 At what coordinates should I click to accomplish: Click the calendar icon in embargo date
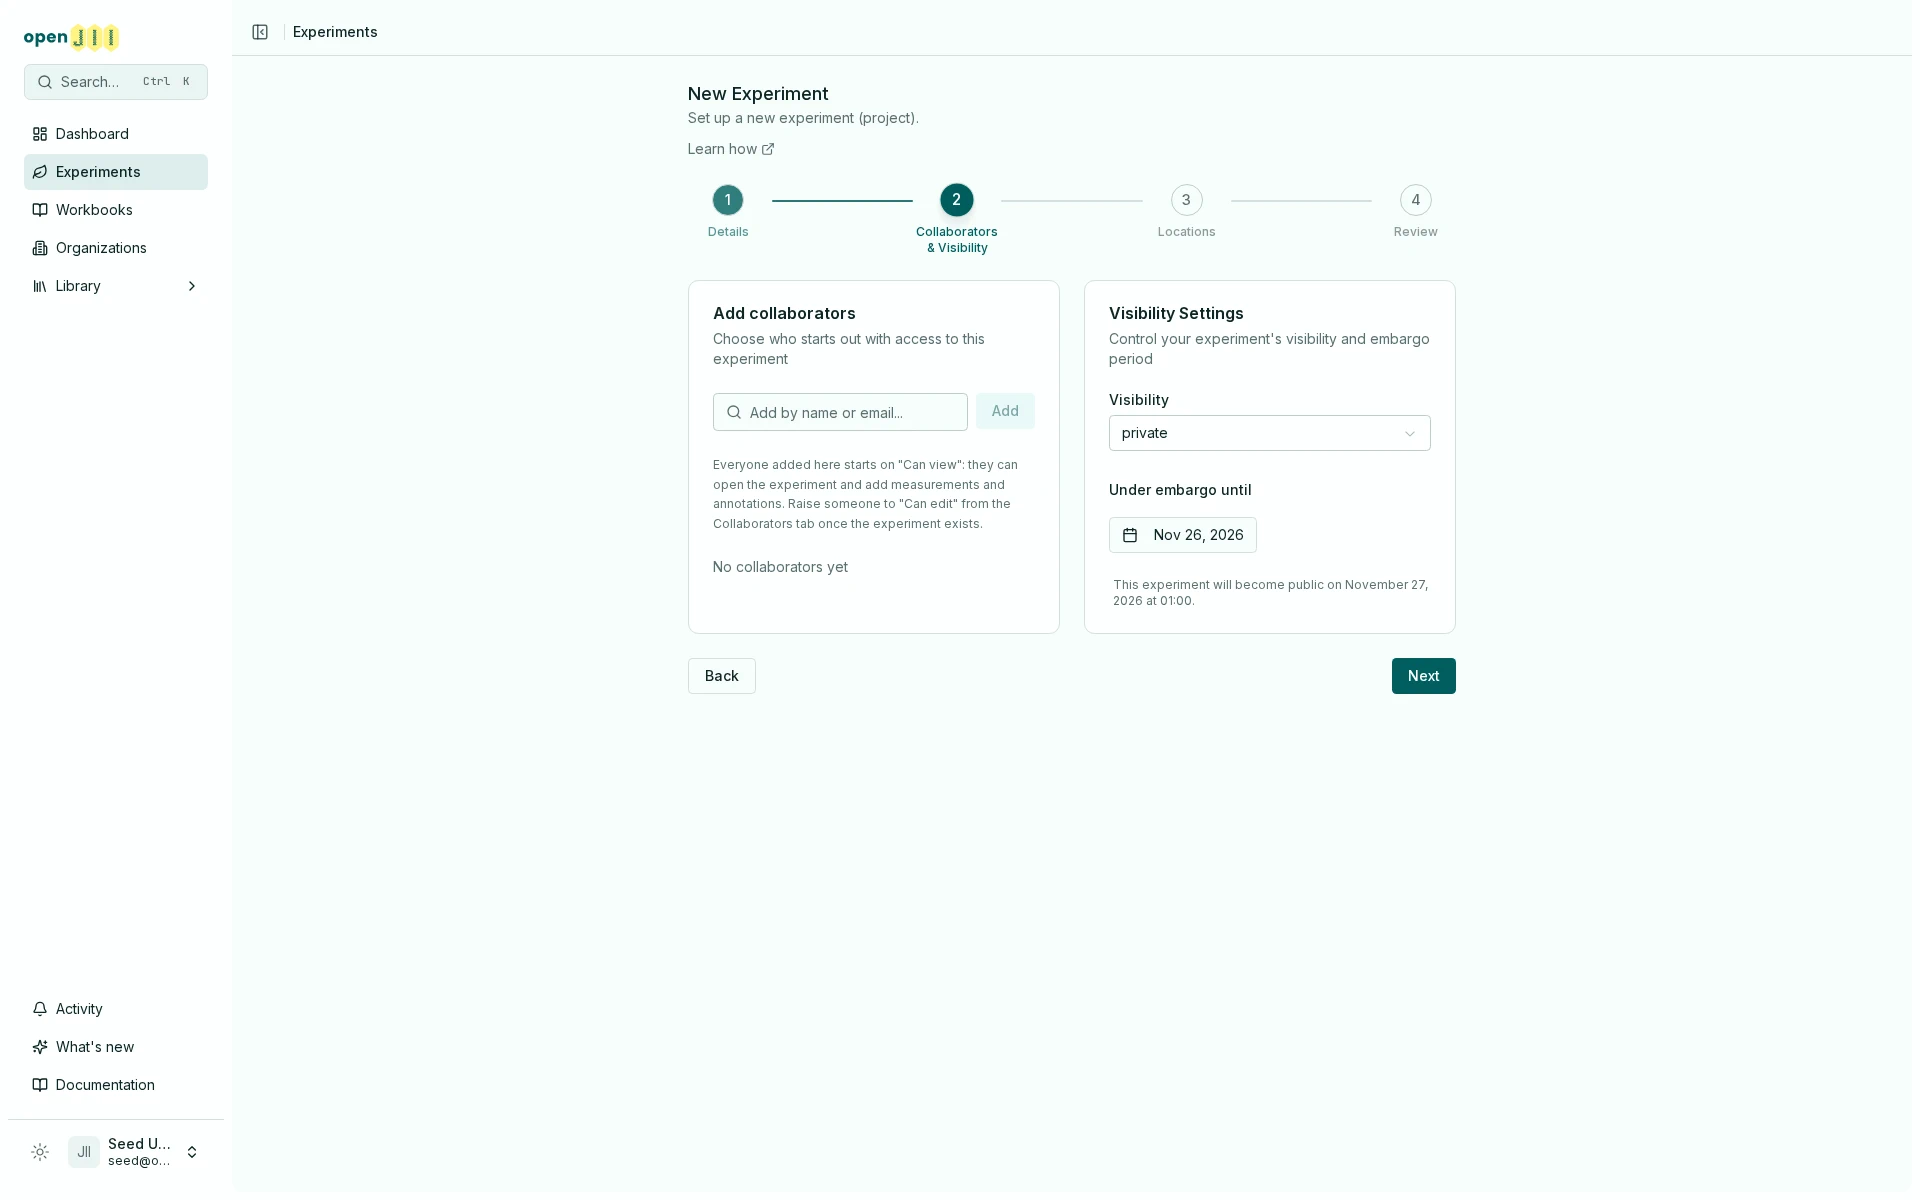pyautogui.click(x=1130, y=535)
